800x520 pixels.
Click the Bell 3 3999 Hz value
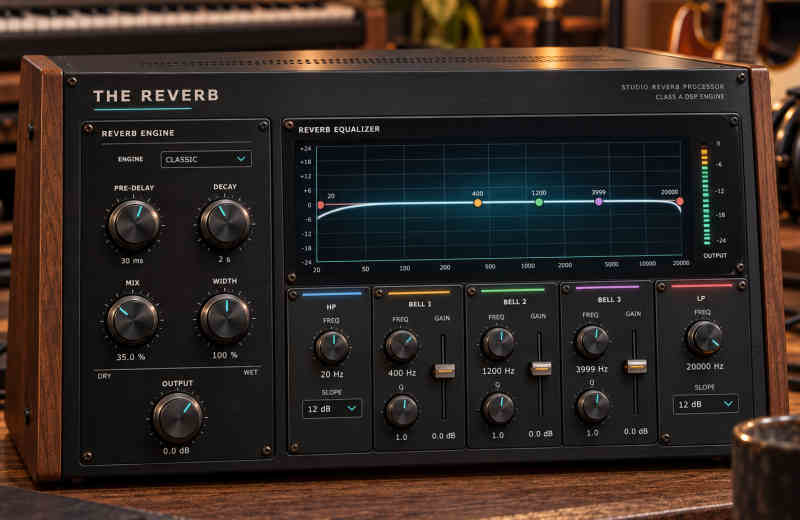tap(592, 369)
